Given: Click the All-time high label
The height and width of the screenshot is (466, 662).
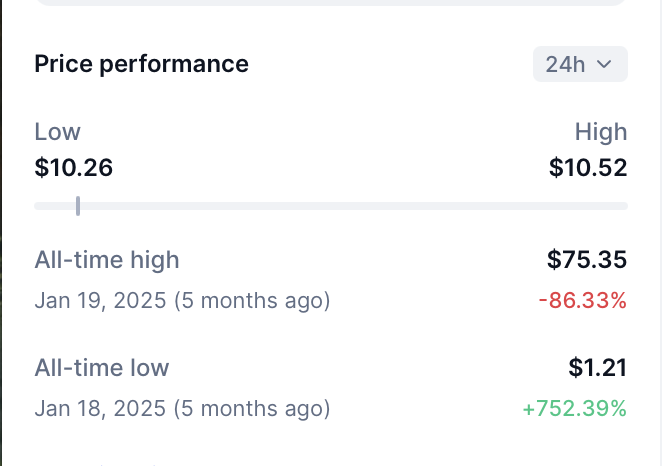Looking at the screenshot, I should tap(107, 260).
